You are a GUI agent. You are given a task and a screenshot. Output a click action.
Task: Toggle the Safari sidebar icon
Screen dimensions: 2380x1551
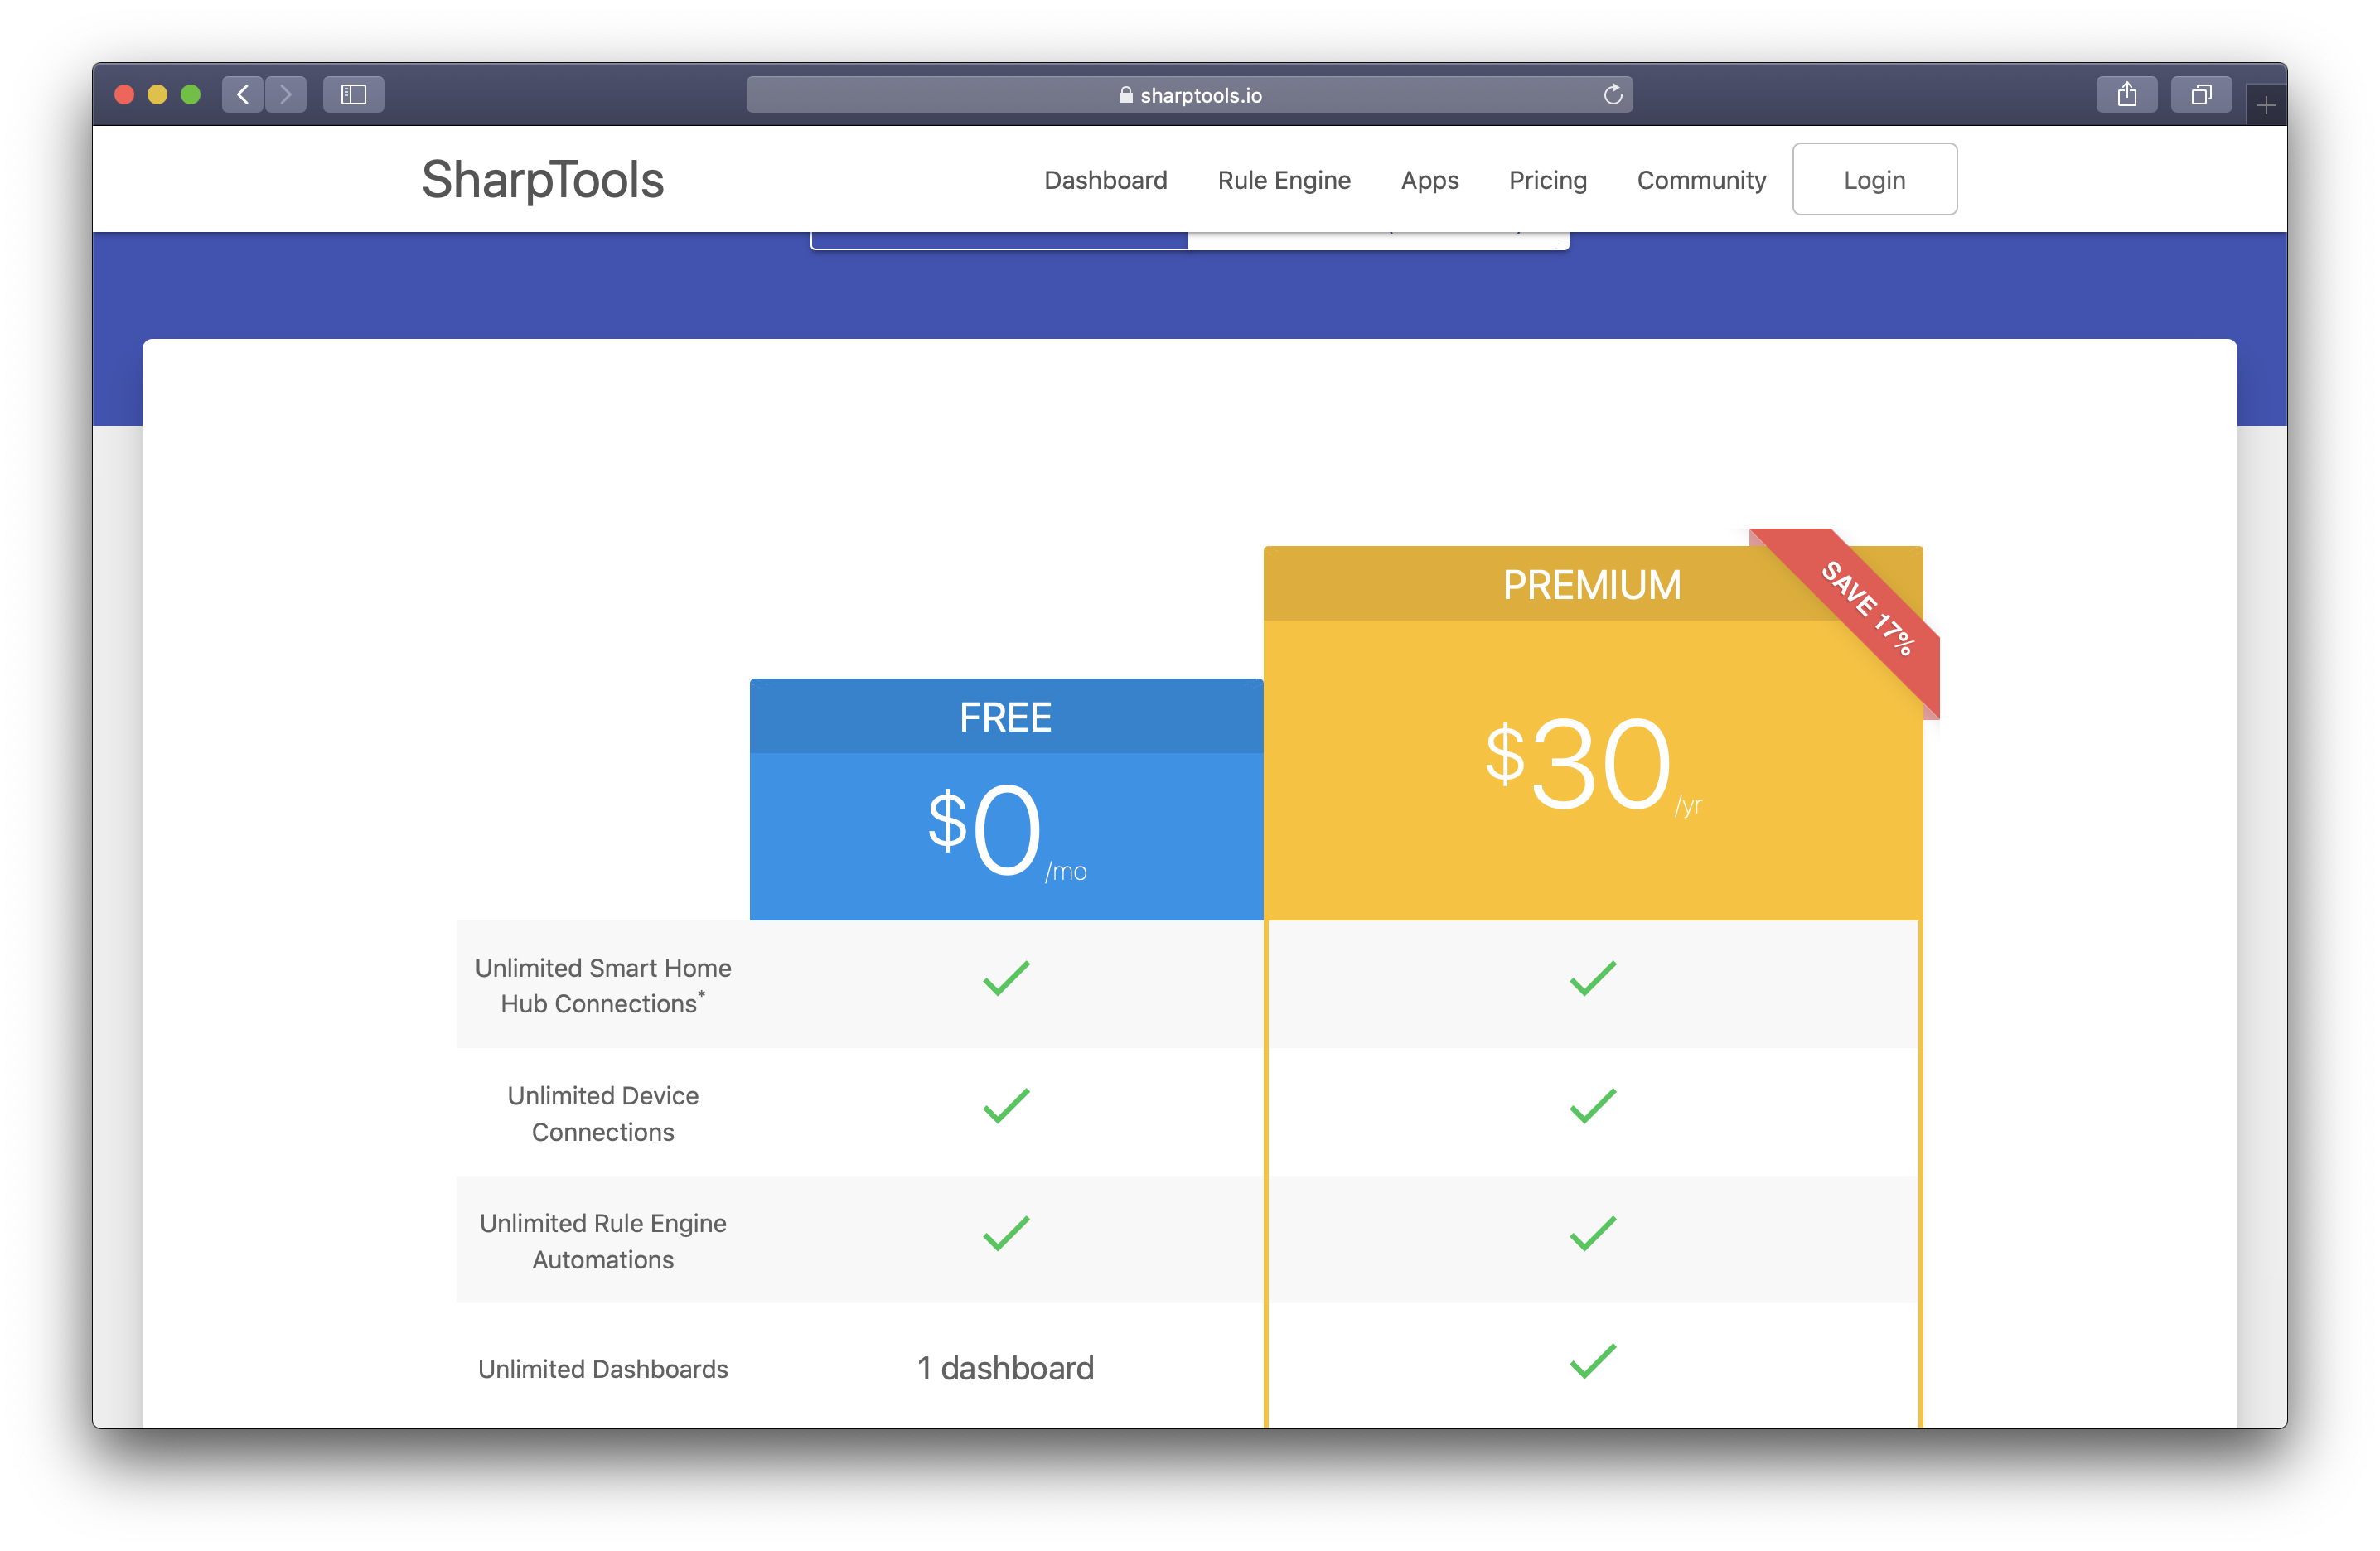353,94
